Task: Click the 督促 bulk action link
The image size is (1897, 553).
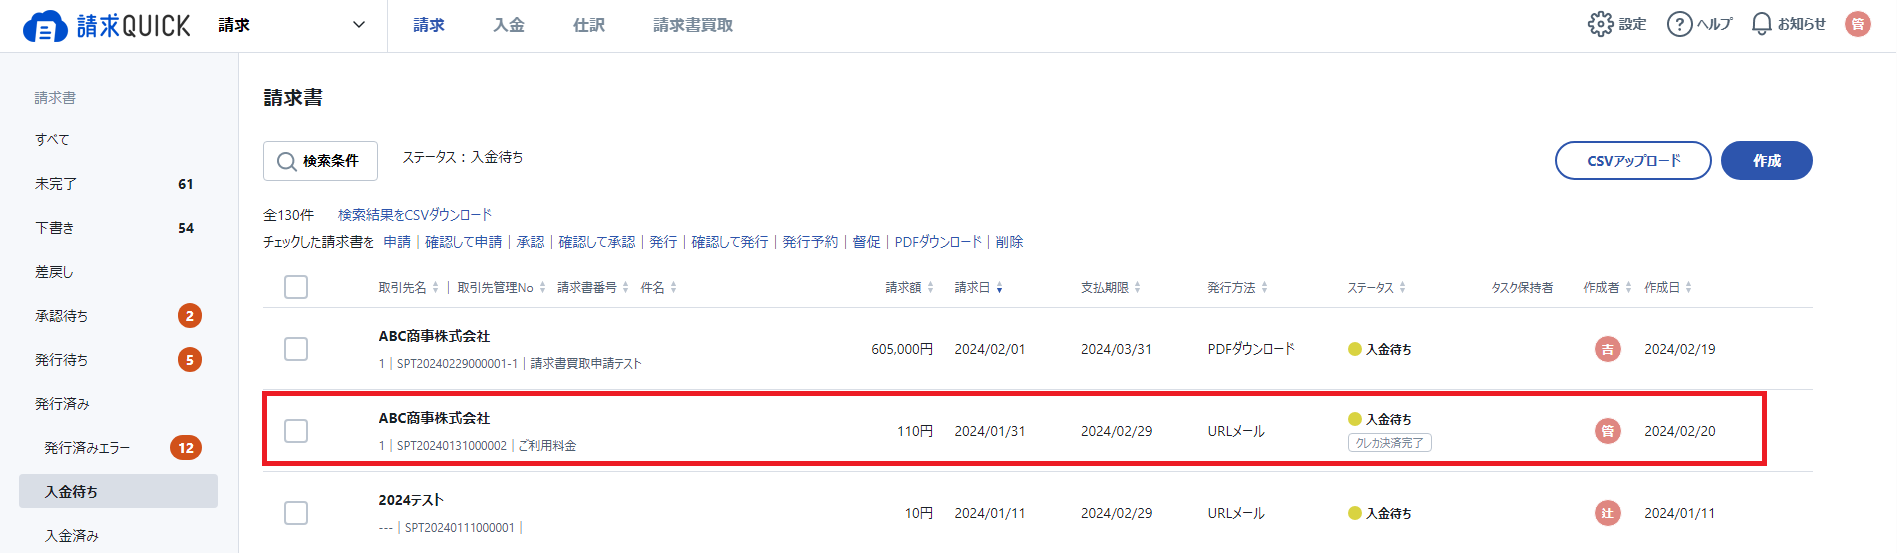Action: (866, 242)
